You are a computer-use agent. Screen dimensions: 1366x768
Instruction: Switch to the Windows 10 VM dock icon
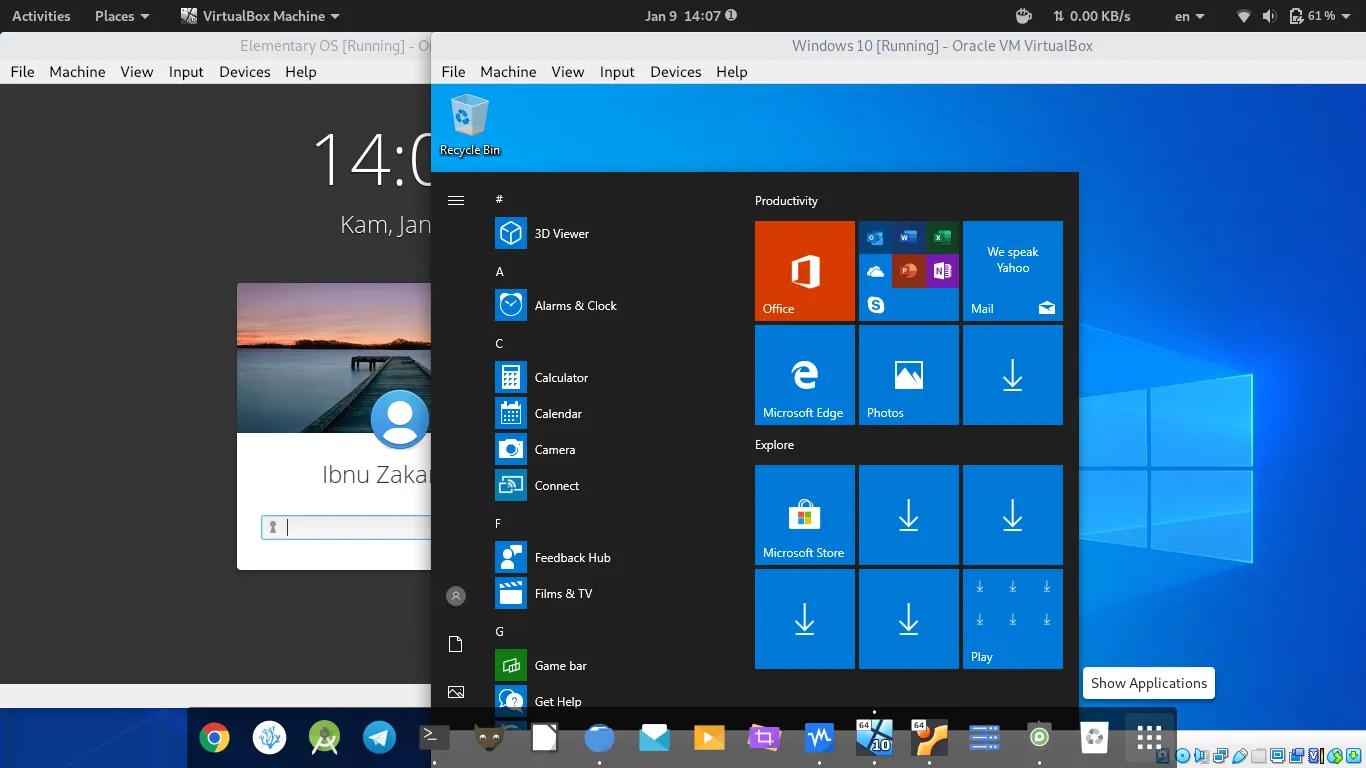tap(874, 738)
